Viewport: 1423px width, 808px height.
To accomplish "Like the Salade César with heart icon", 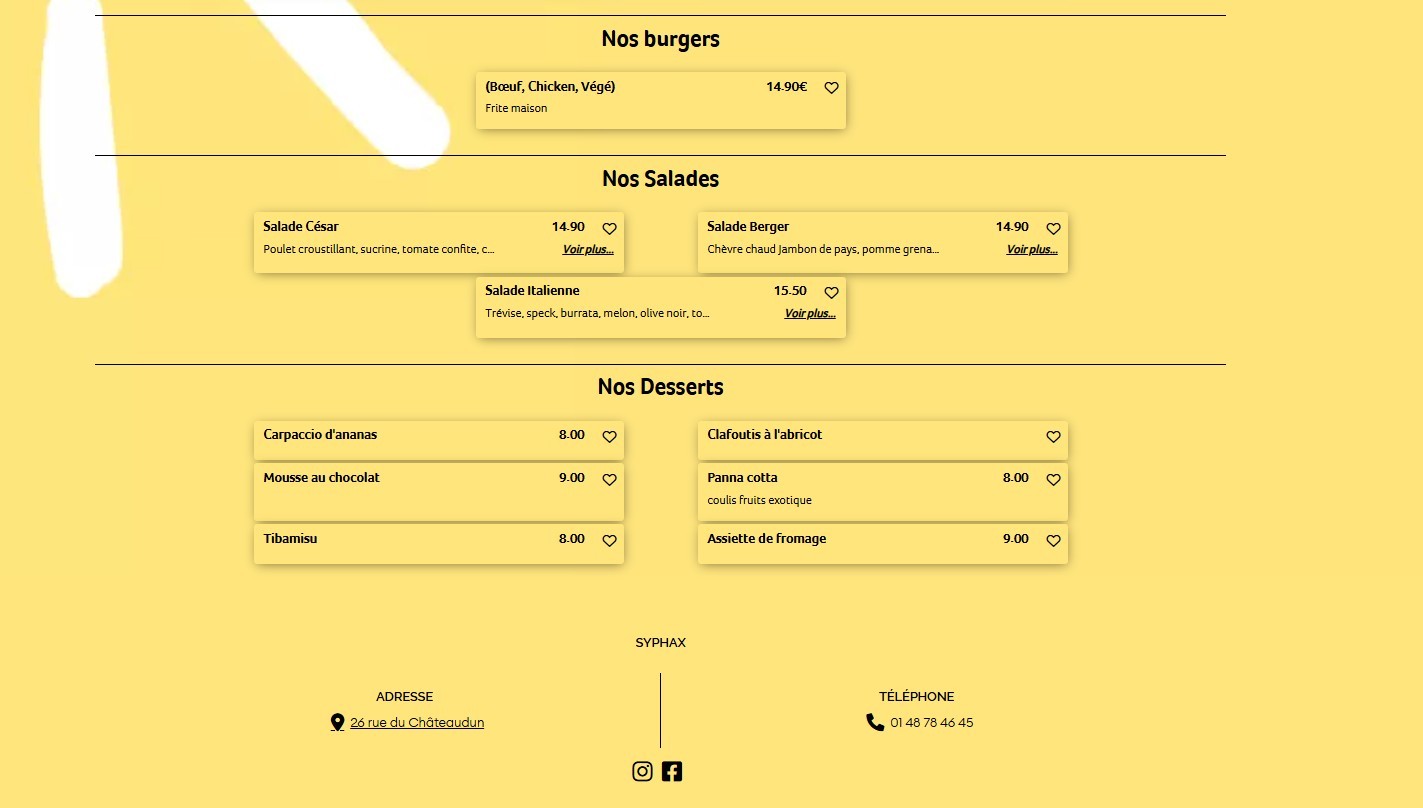I will [609, 228].
